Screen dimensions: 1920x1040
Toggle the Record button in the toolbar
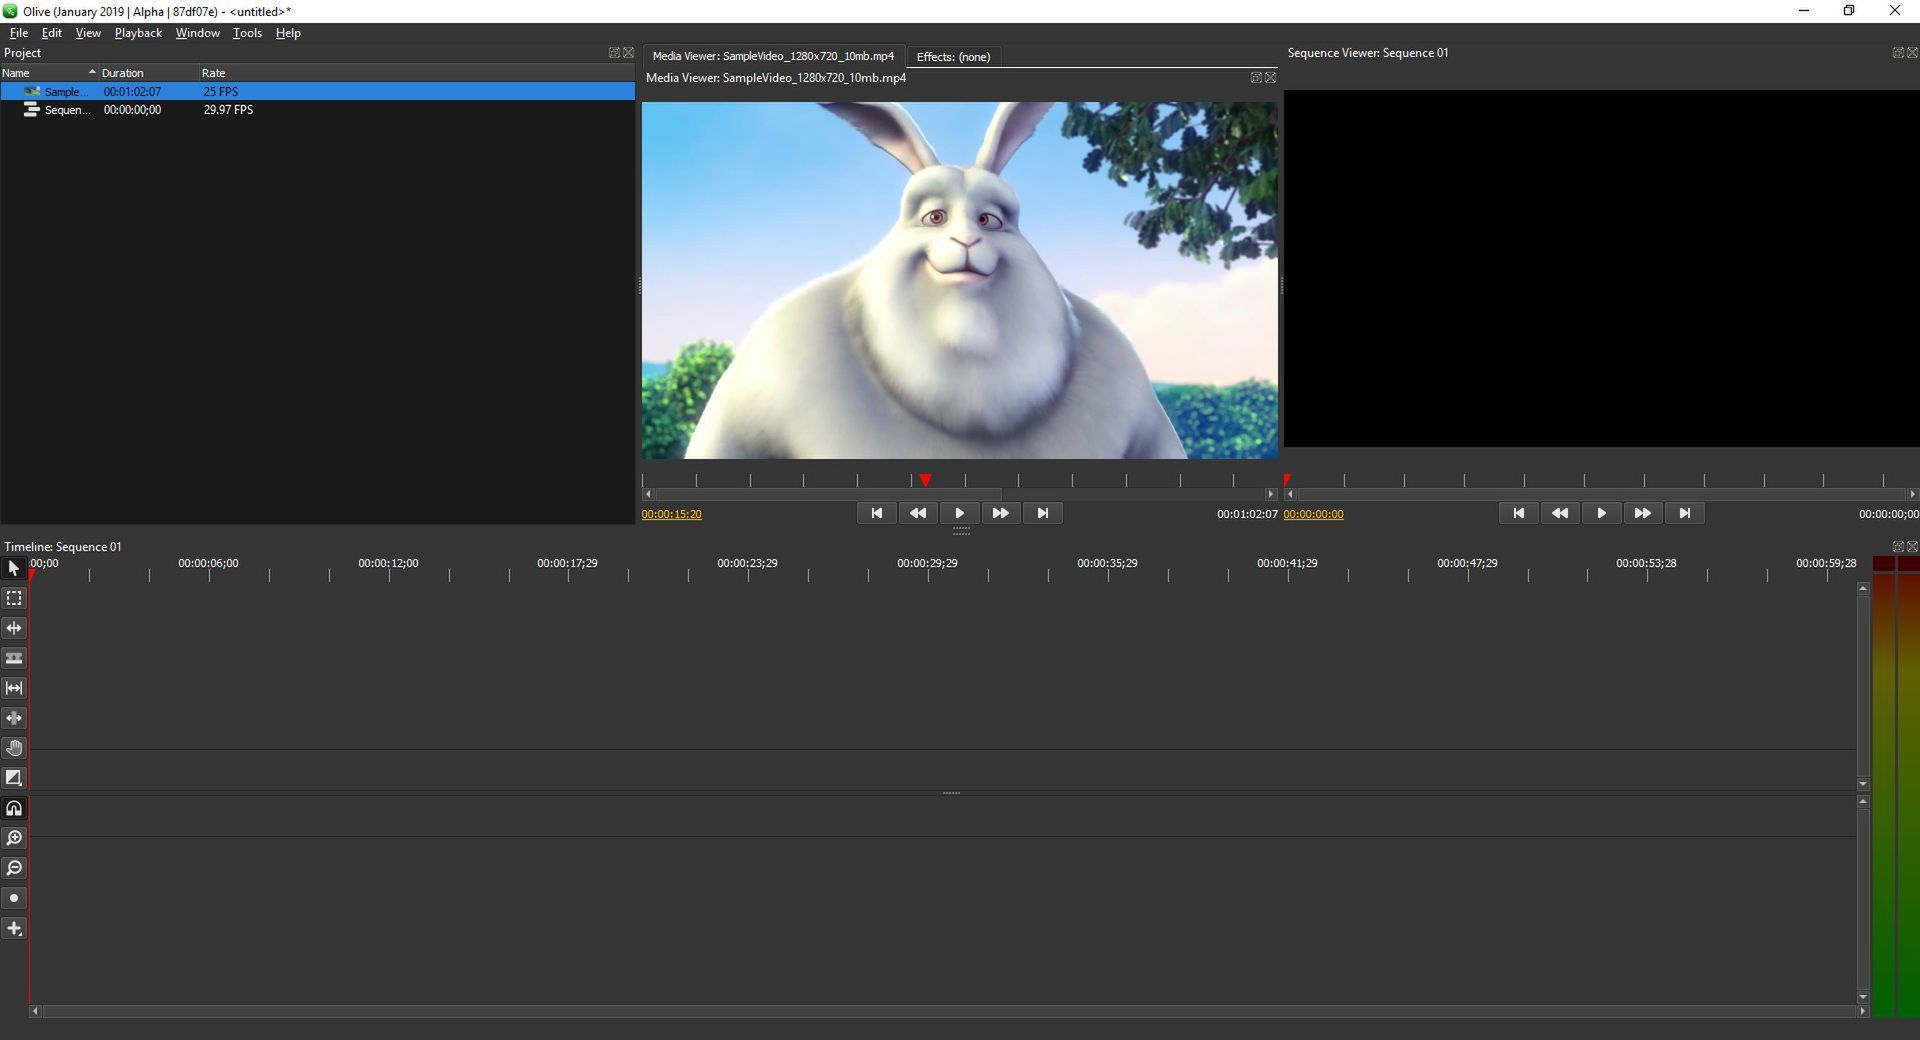click(14, 898)
